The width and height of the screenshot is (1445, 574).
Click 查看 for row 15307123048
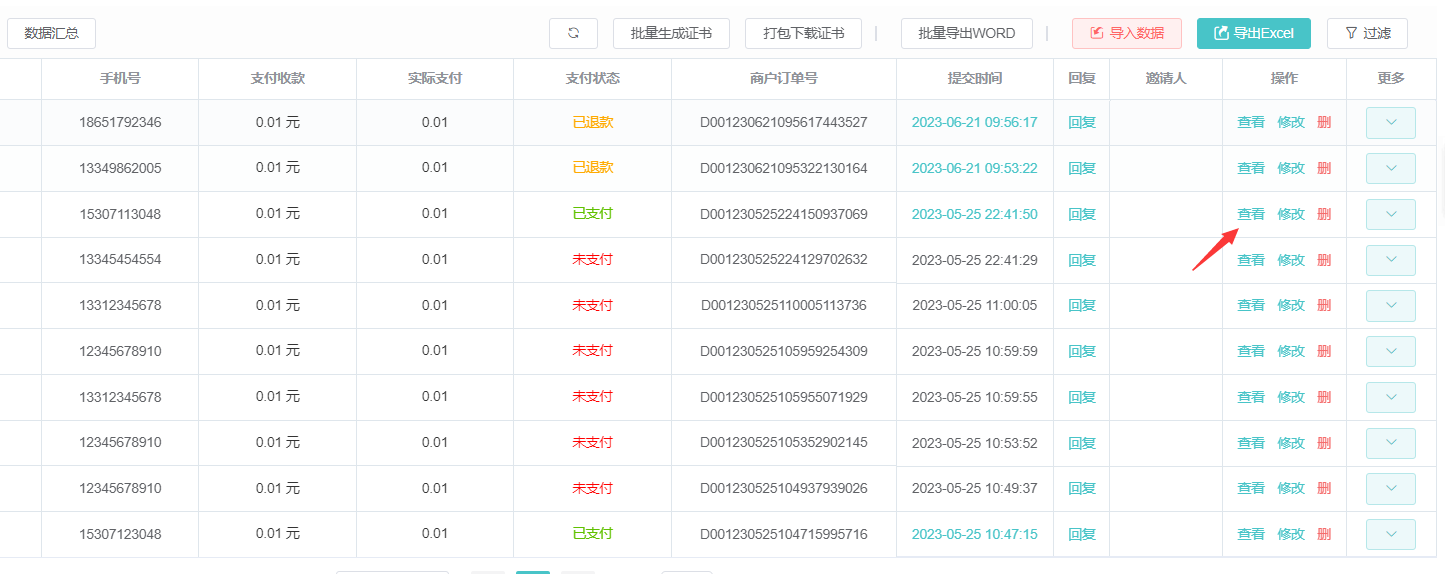[1251, 534]
